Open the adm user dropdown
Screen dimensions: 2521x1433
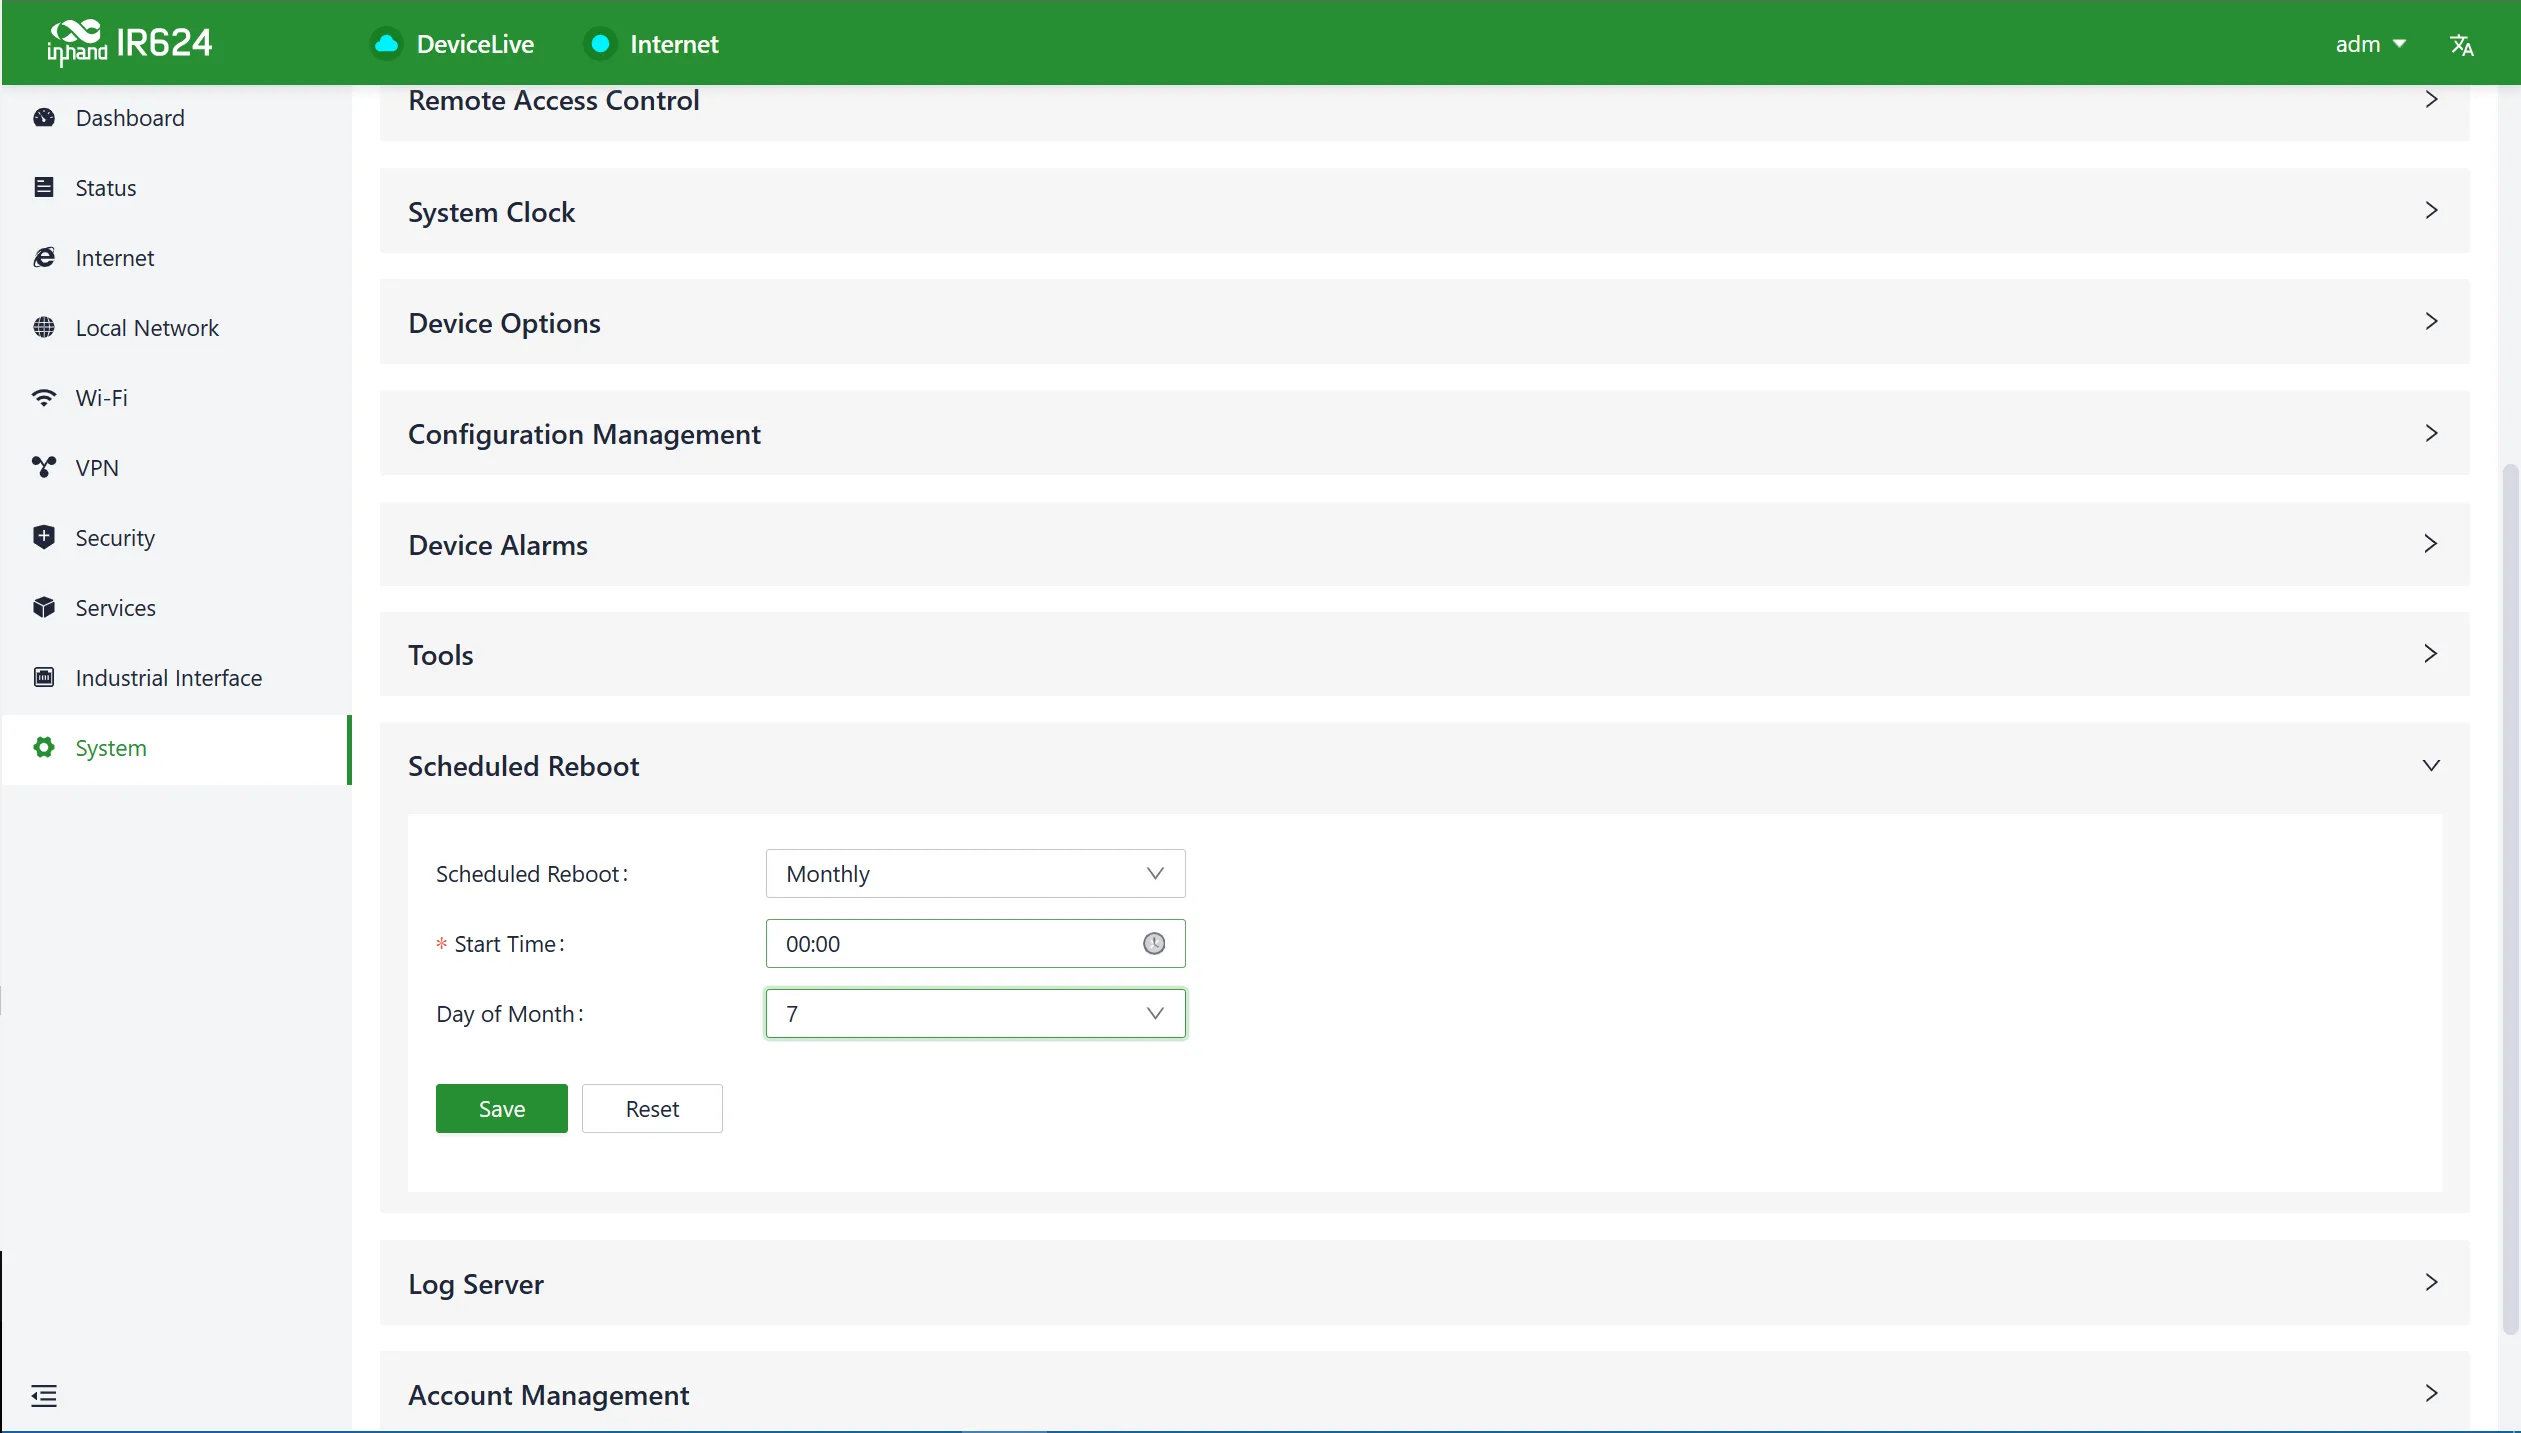(2370, 44)
